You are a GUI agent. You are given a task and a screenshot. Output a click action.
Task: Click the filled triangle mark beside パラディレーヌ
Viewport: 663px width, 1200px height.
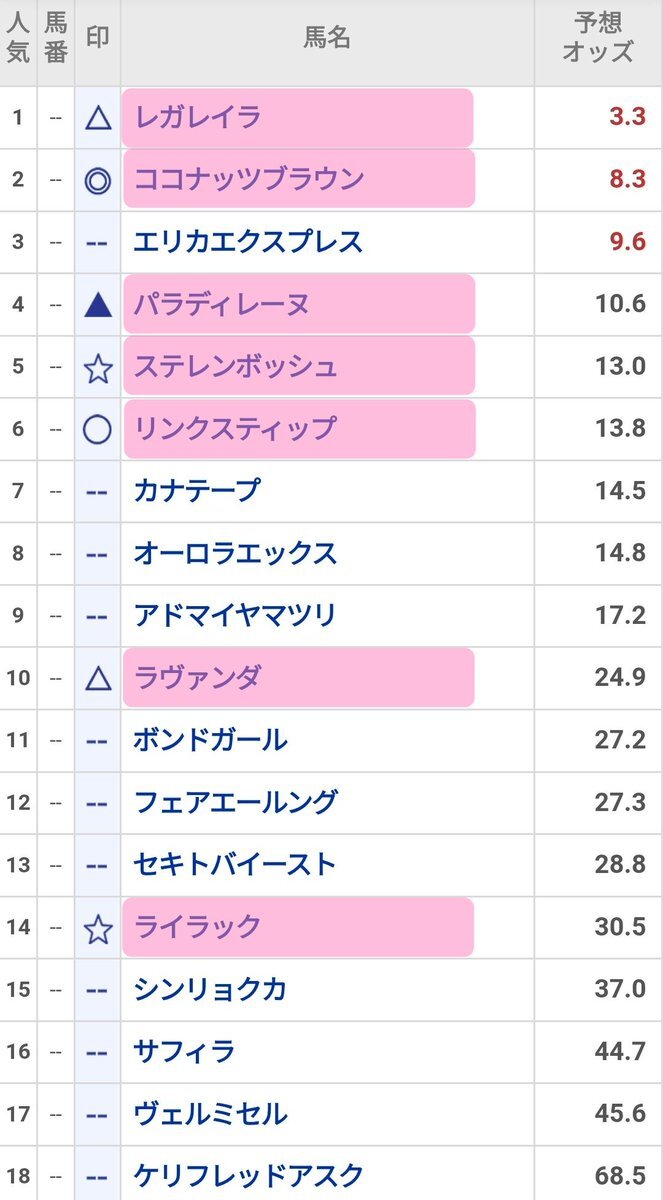97,305
